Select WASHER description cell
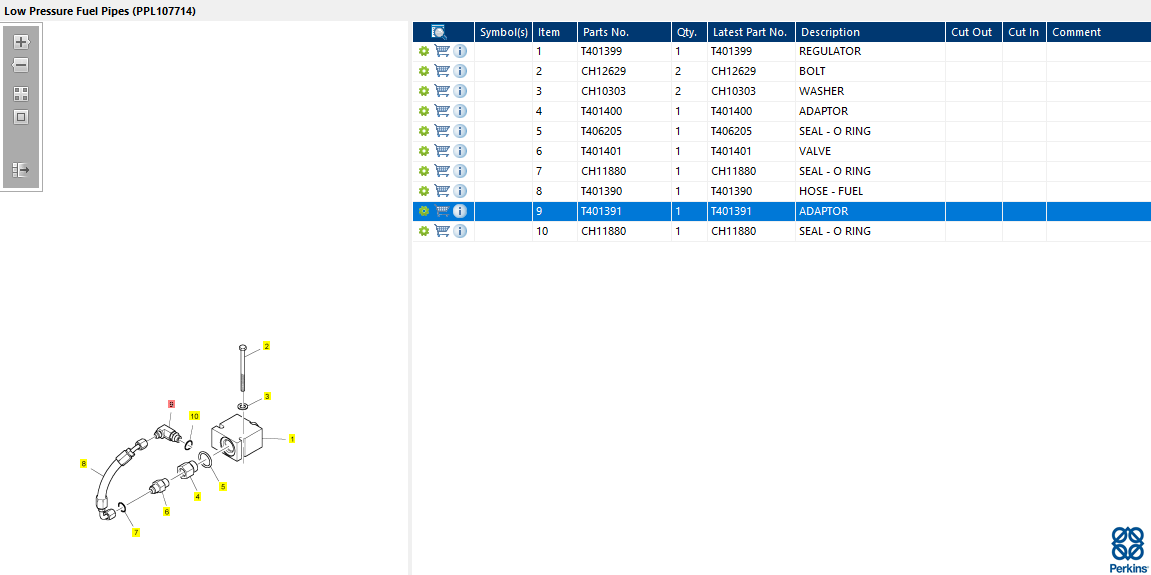Viewport: 1151px width, 575px height. pos(871,91)
